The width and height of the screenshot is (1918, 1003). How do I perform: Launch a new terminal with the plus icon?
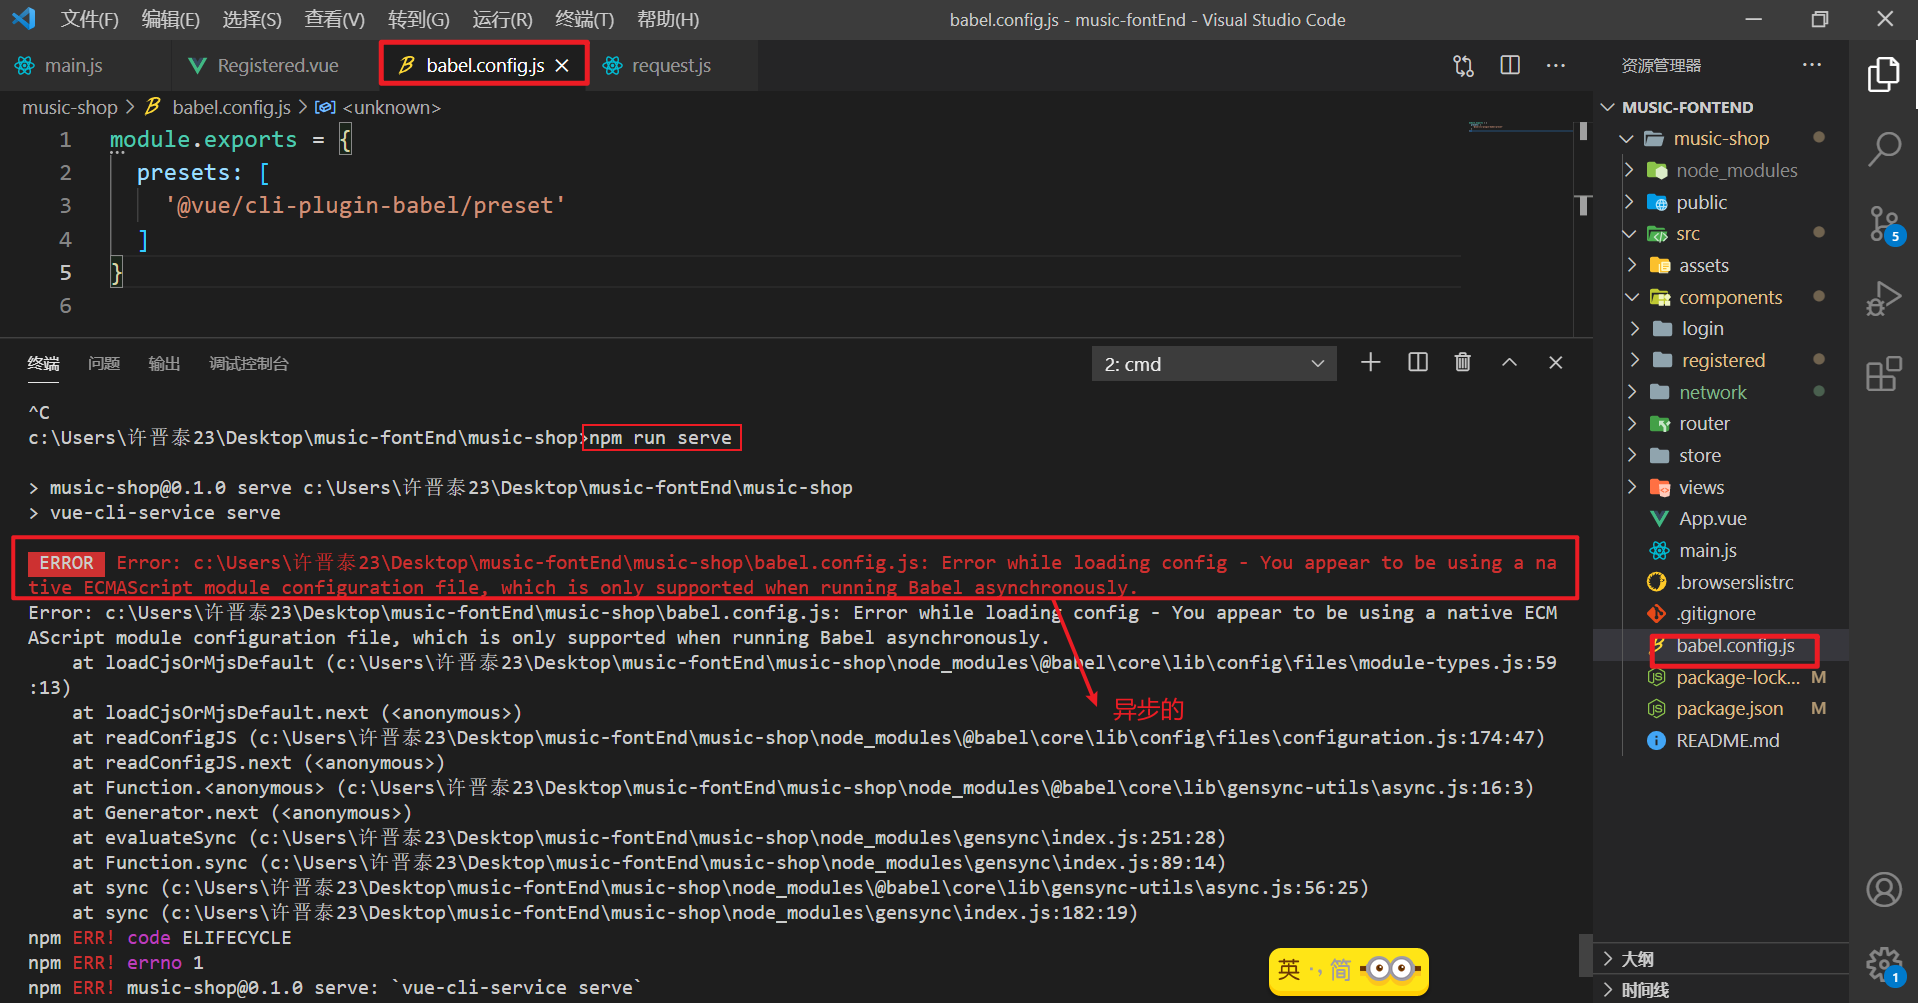pos(1370,362)
